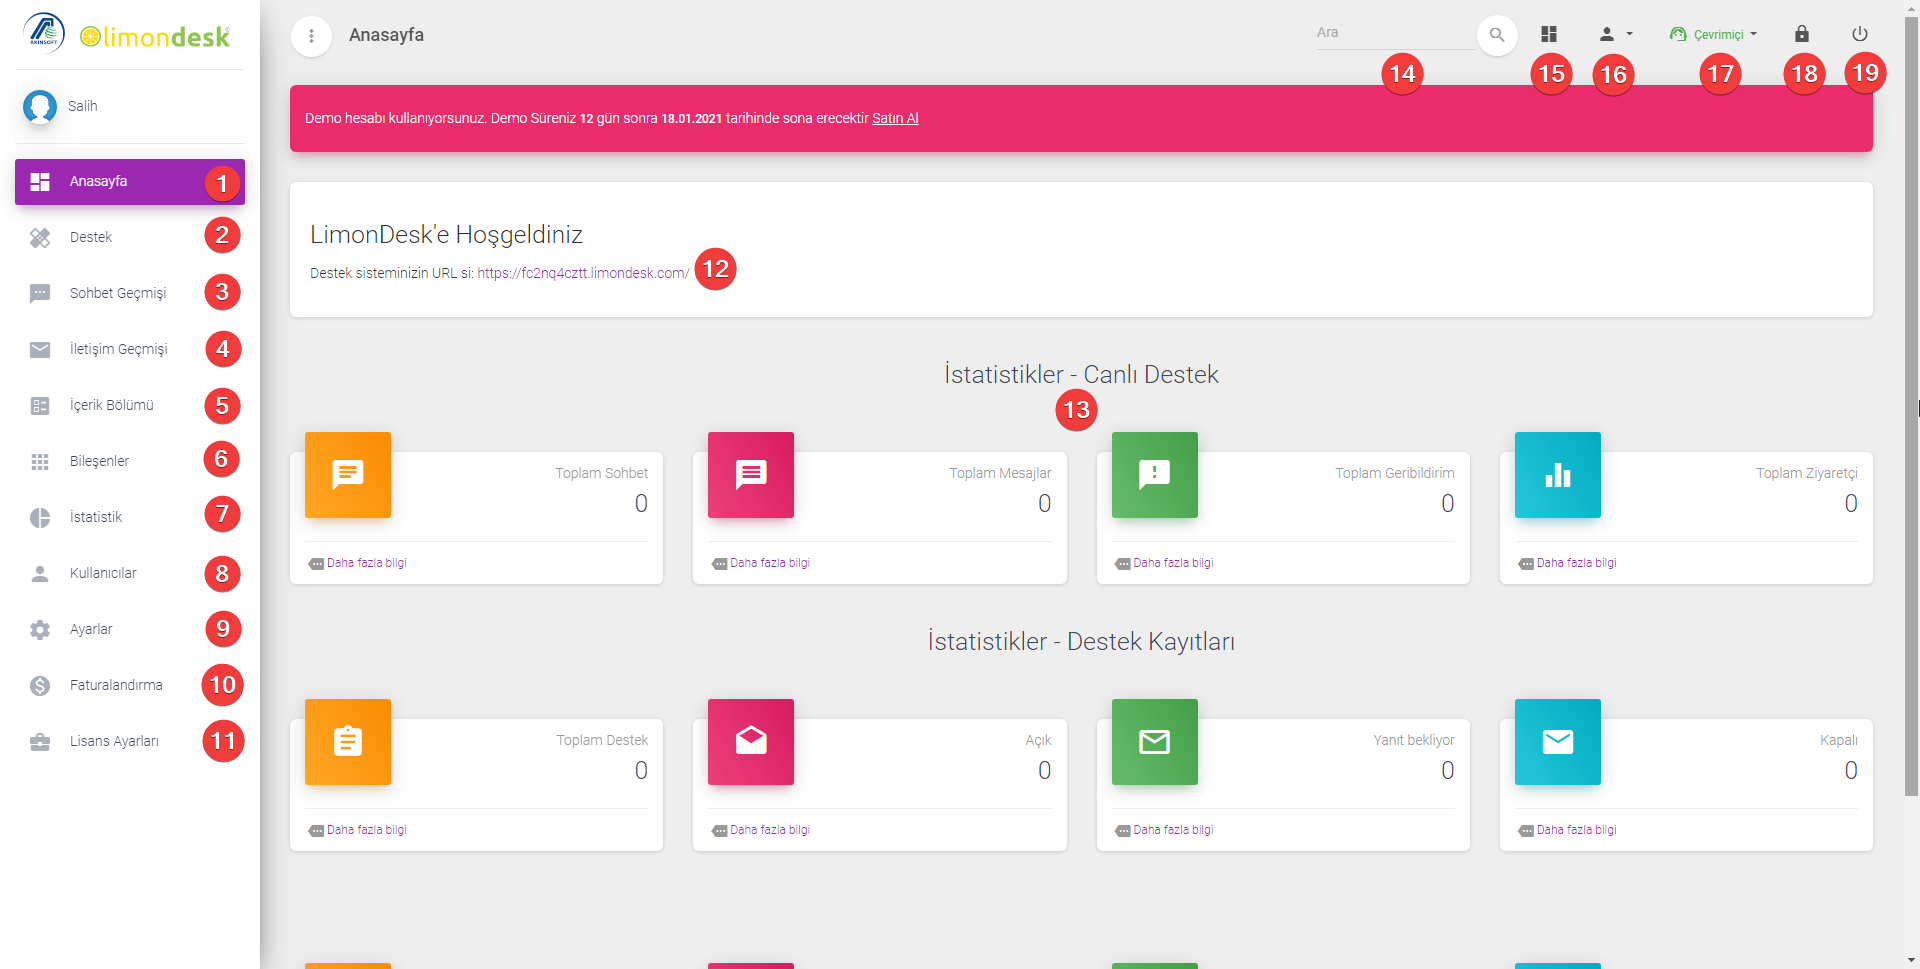Viewport: 1920px width, 969px height.
Task: Click Daha fazla bilgi under Toplam Mesajlar
Action: (x=769, y=563)
